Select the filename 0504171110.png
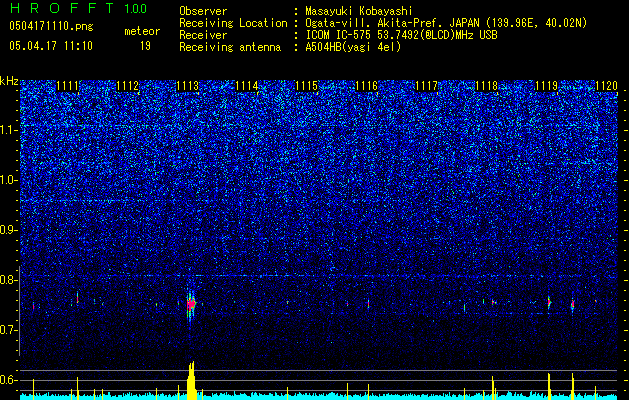629x400 pixels. [x=51, y=26]
